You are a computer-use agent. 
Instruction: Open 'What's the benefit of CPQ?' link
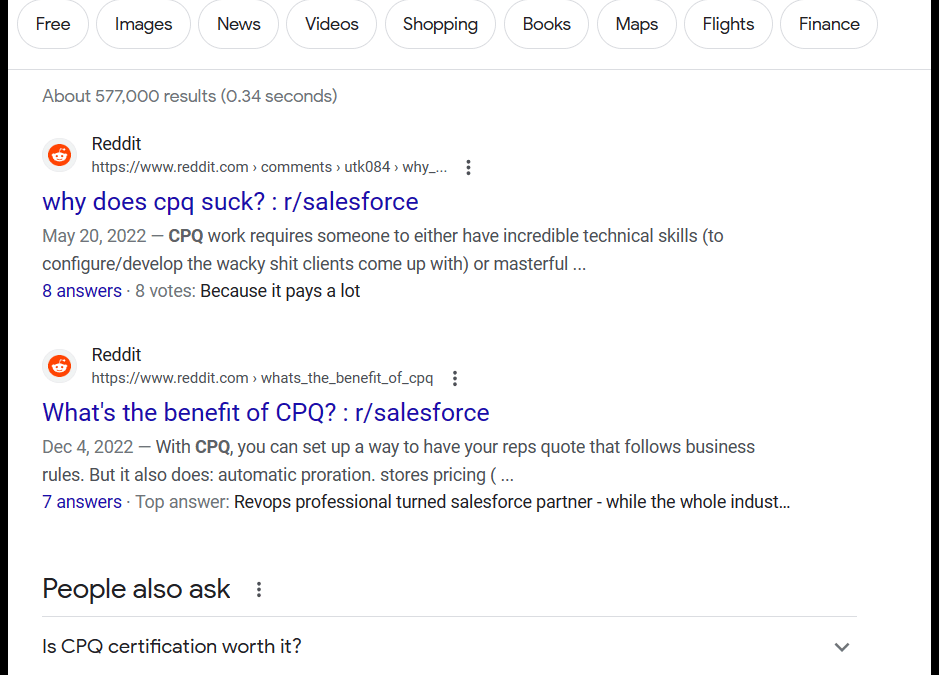click(x=265, y=413)
